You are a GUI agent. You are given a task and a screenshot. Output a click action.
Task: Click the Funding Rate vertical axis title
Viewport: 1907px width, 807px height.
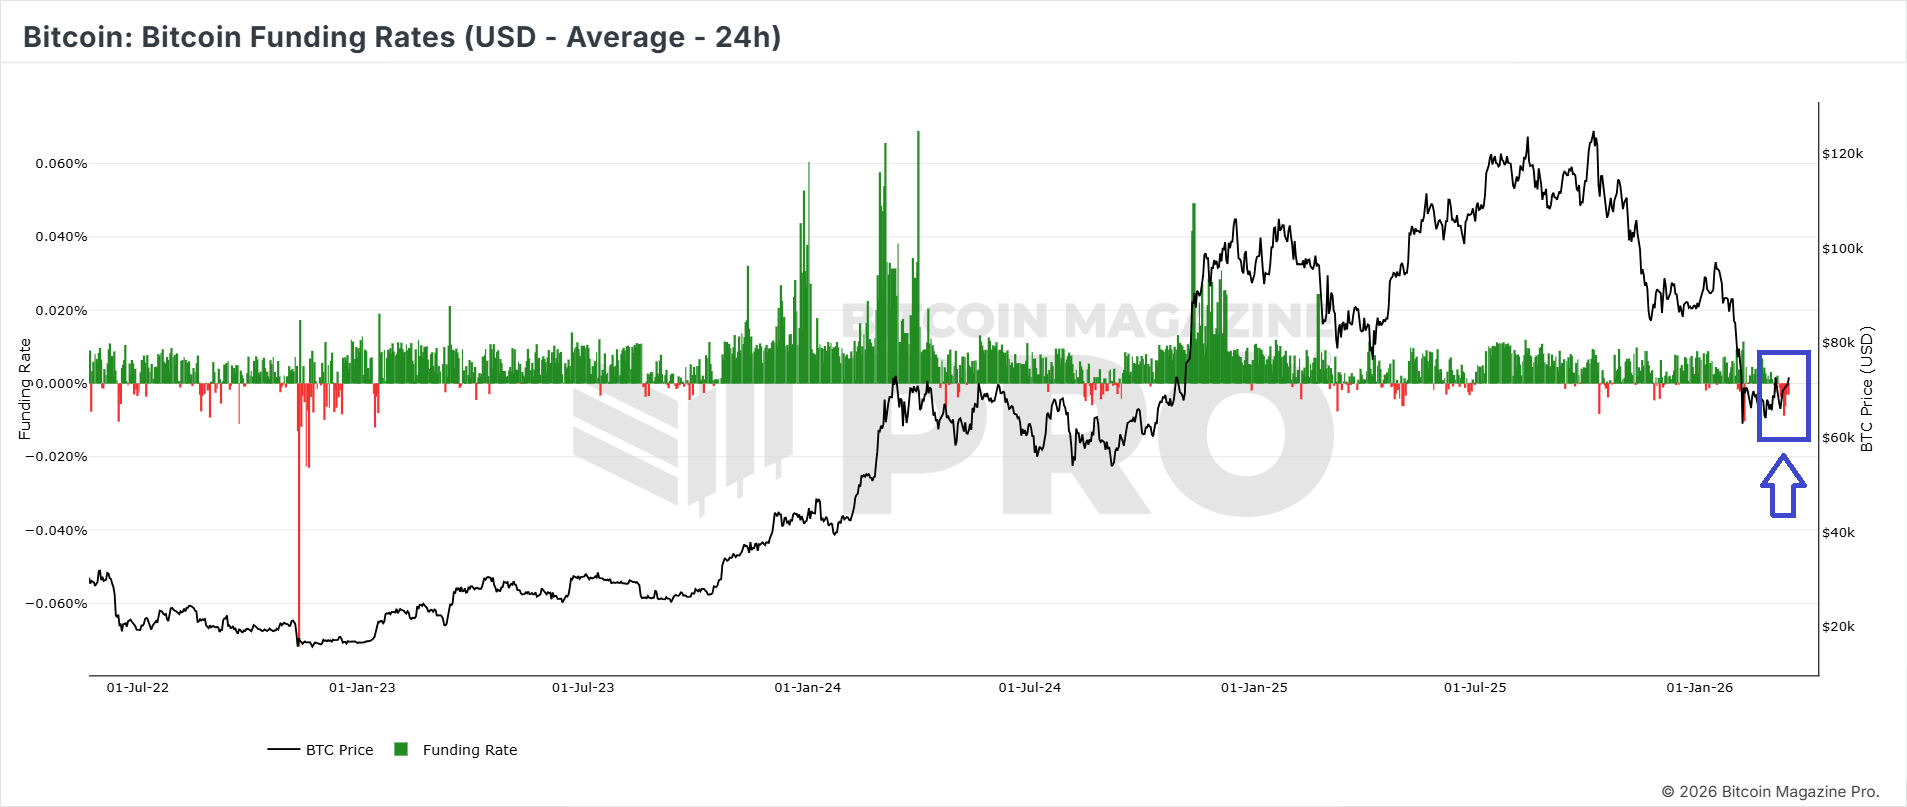coord(25,389)
